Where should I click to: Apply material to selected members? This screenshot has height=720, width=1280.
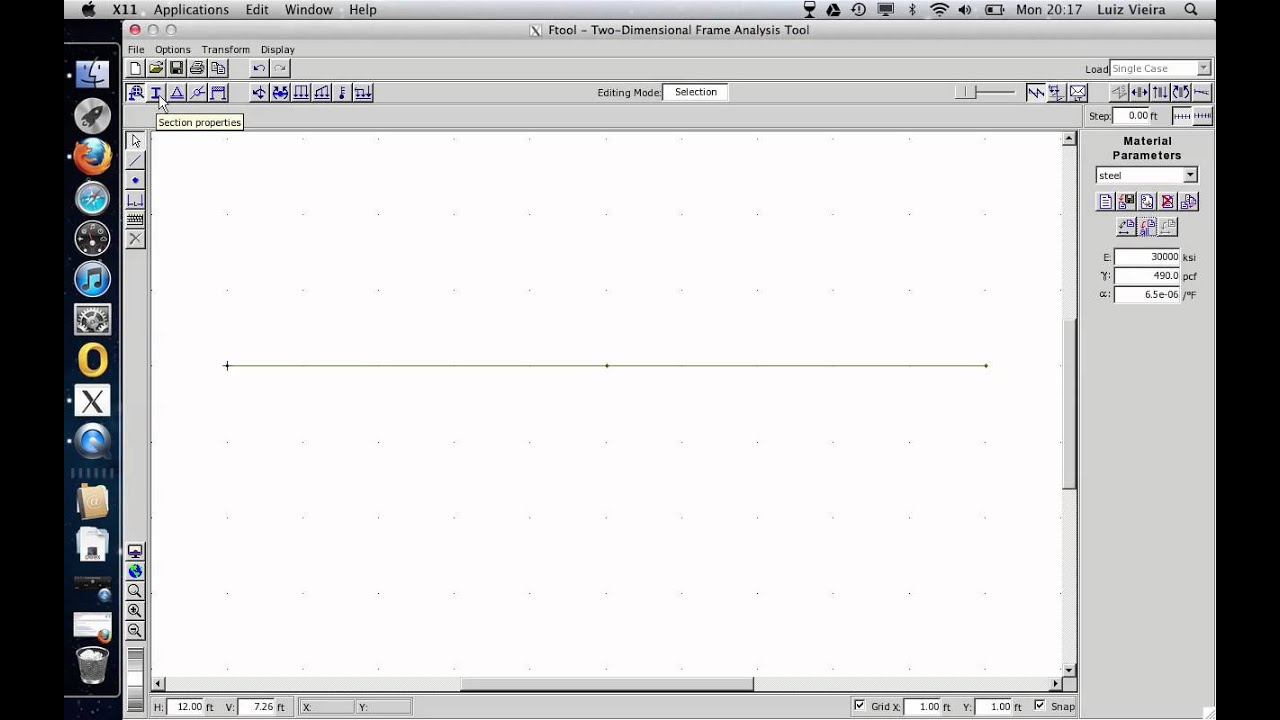point(1126,227)
